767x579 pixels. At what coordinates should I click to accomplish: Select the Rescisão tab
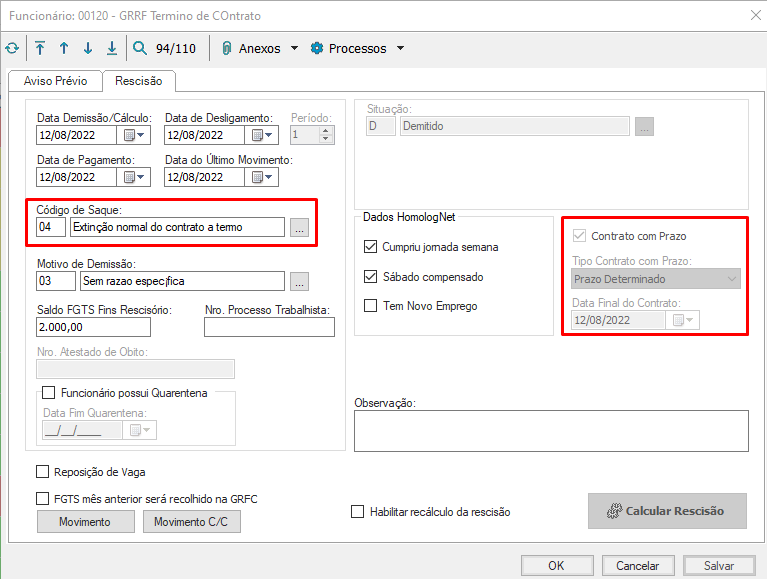click(x=138, y=81)
